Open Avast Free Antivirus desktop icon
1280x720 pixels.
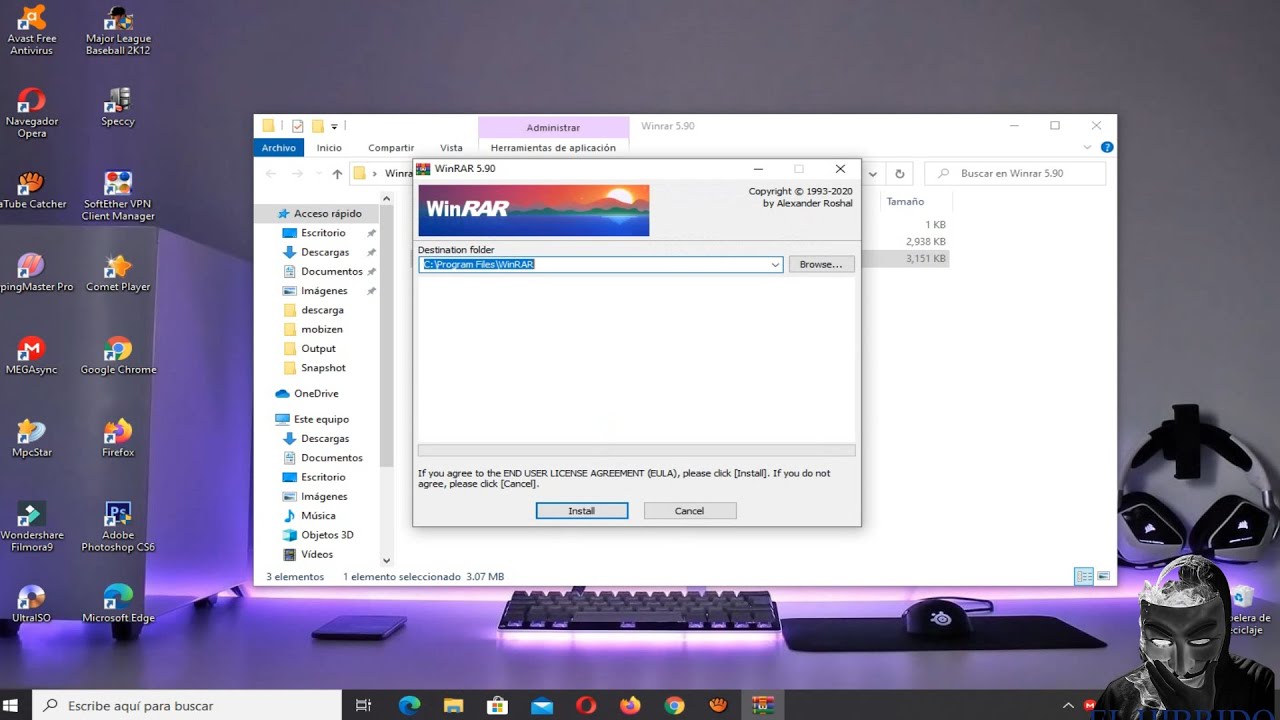click(x=32, y=30)
